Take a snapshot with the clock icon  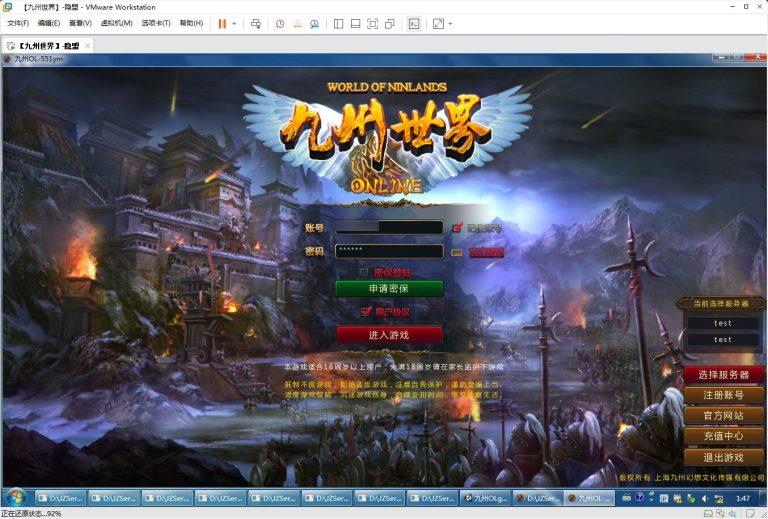[280, 24]
